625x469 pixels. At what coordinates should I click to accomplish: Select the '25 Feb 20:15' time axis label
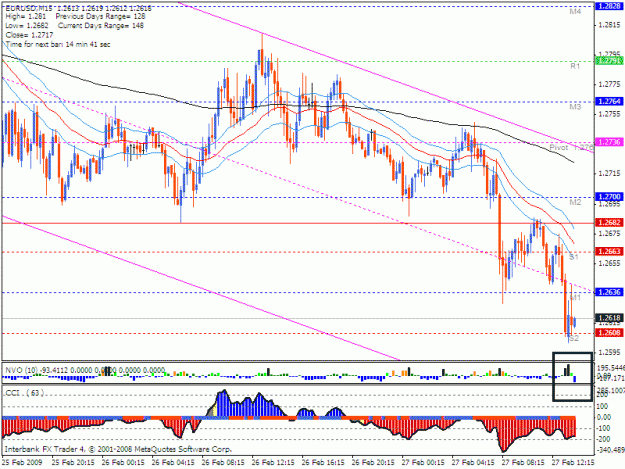tap(73, 463)
